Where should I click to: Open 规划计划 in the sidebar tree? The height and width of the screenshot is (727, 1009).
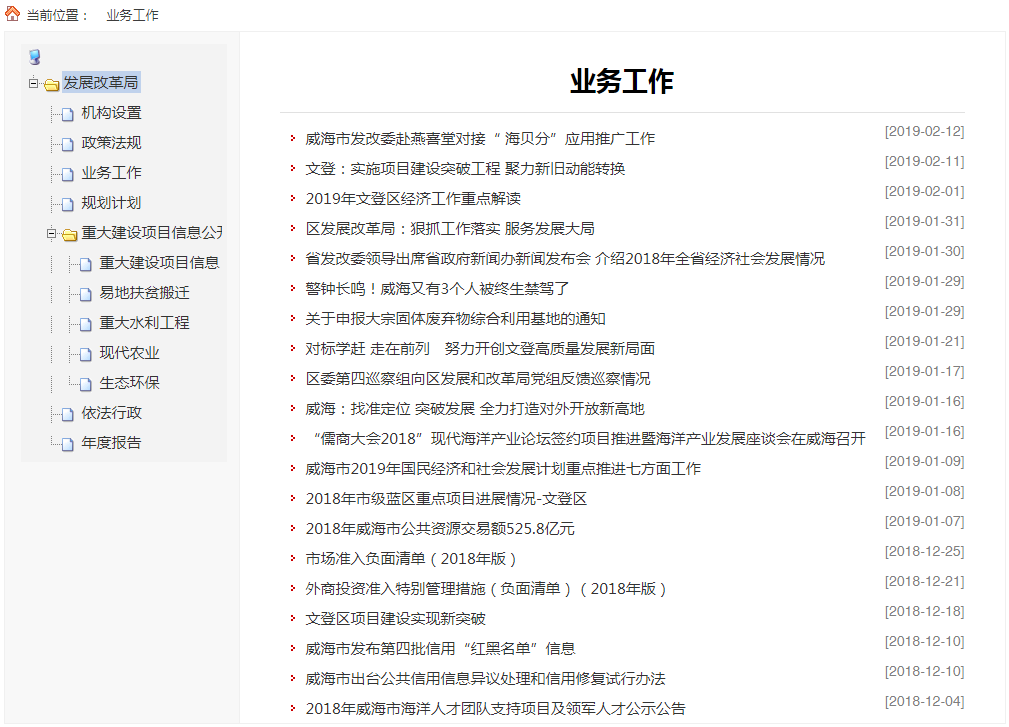coord(111,203)
